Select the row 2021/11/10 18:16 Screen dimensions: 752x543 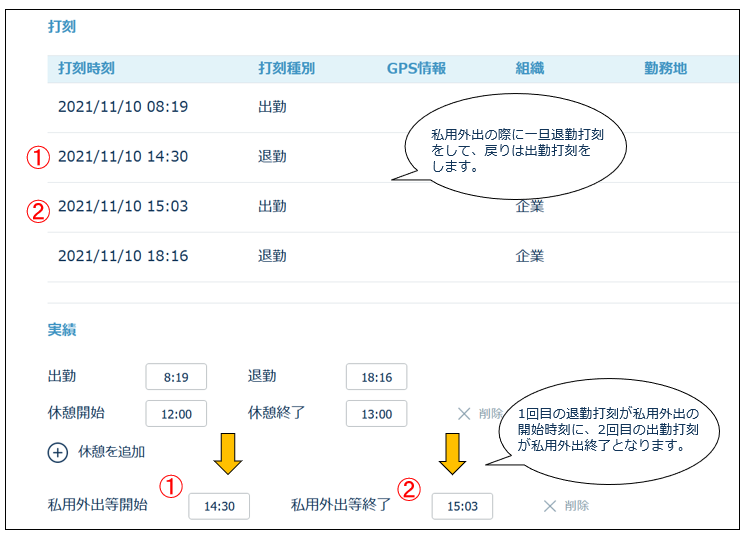392,257
